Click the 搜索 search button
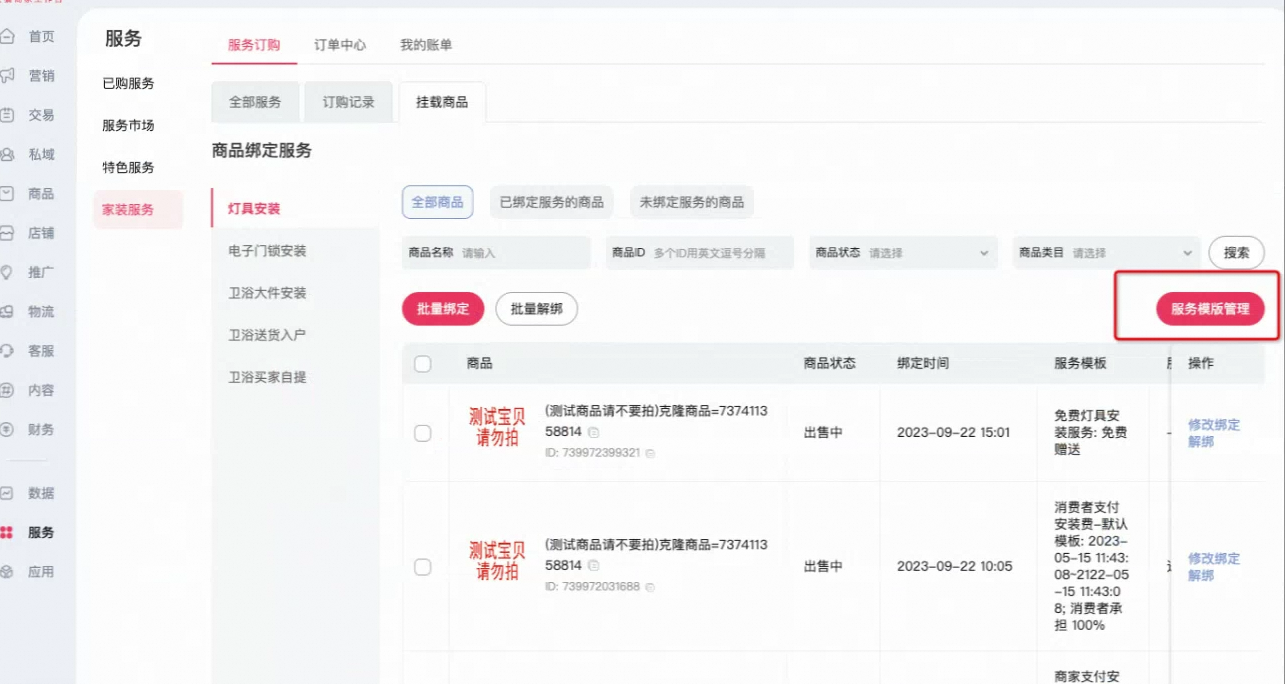1285x684 pixels. [x=1237, y=253]
